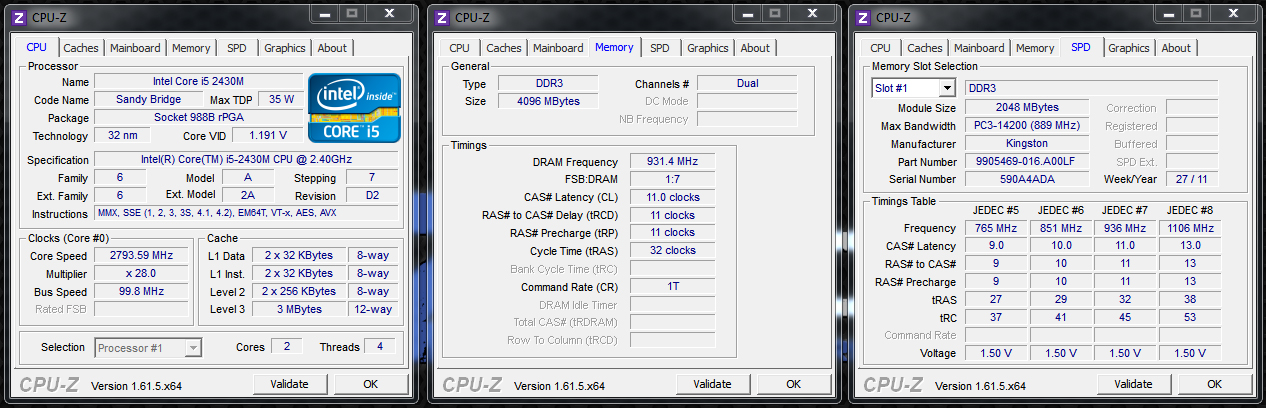The height and width of the screenshot is (408, 1266).
Task: Click the Specification field i5-2430M CPU @ 2.40GHz
Action: click(246, 160)
